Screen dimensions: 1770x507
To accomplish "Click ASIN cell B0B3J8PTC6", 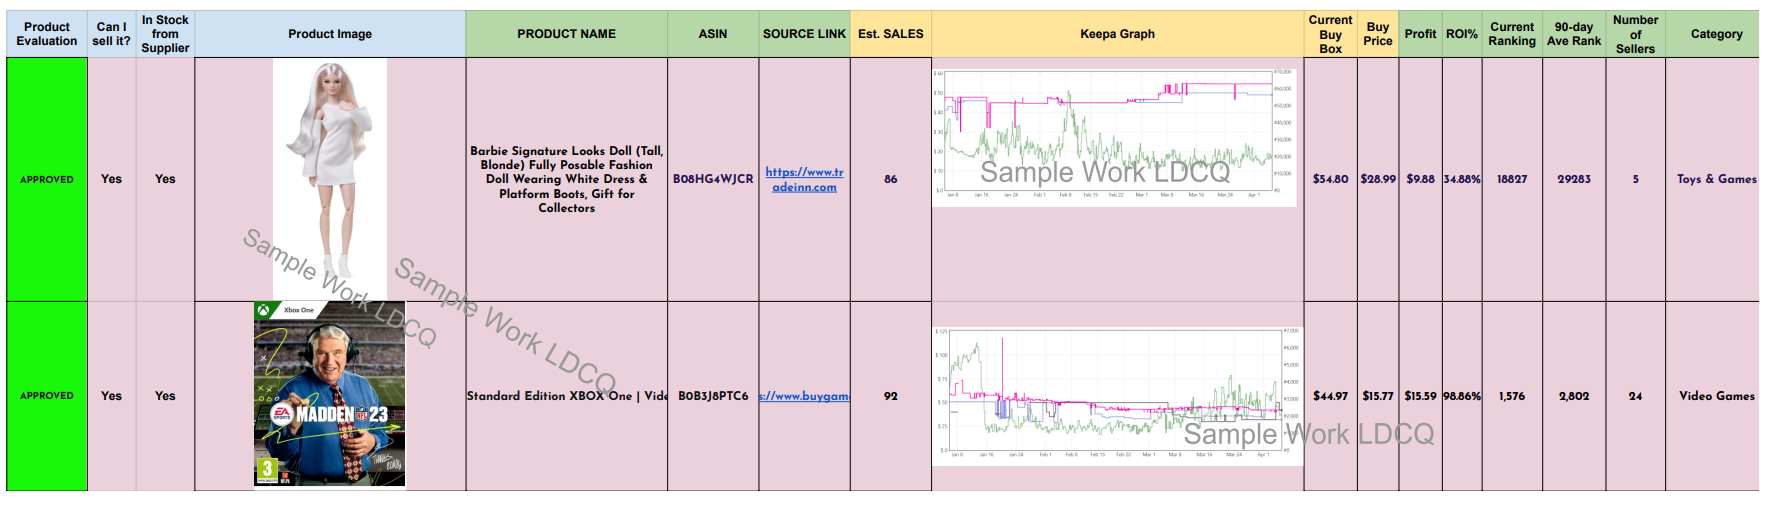I will coord(713,396).
